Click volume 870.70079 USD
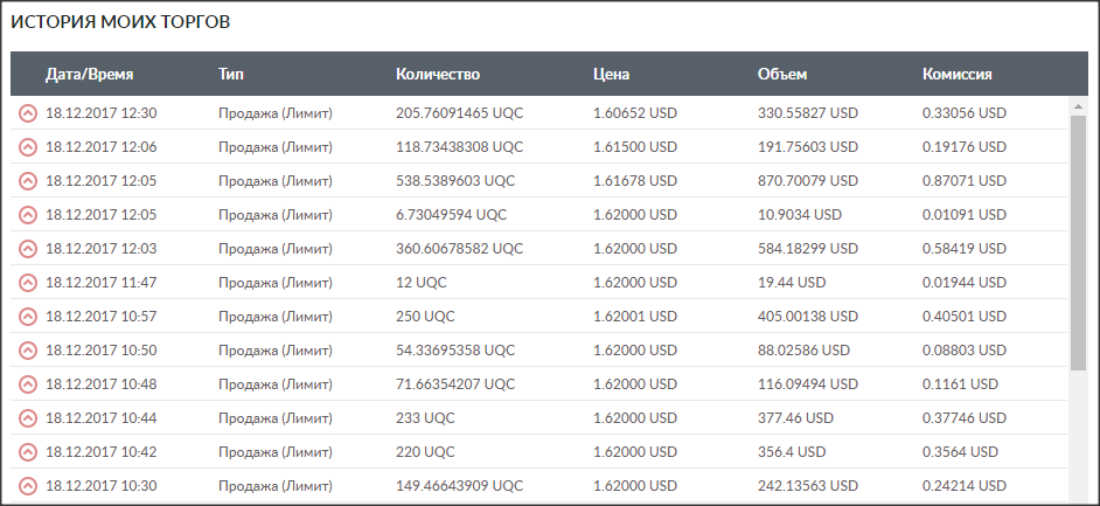Image resolution: width=1100 pixels, height=506 pixels. [x=807, y=180]
